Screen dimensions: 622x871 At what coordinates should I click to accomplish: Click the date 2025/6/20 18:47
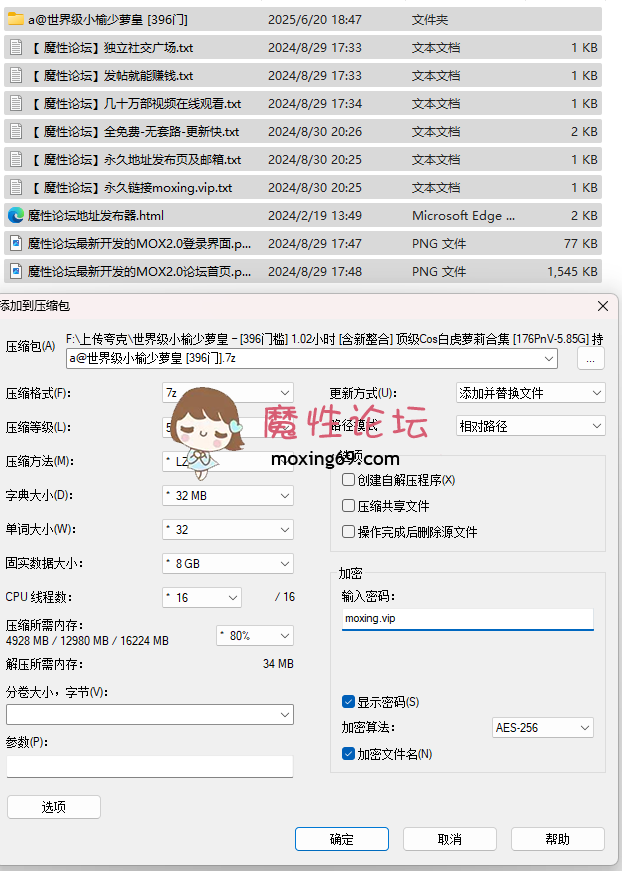(x=315, y=19)
